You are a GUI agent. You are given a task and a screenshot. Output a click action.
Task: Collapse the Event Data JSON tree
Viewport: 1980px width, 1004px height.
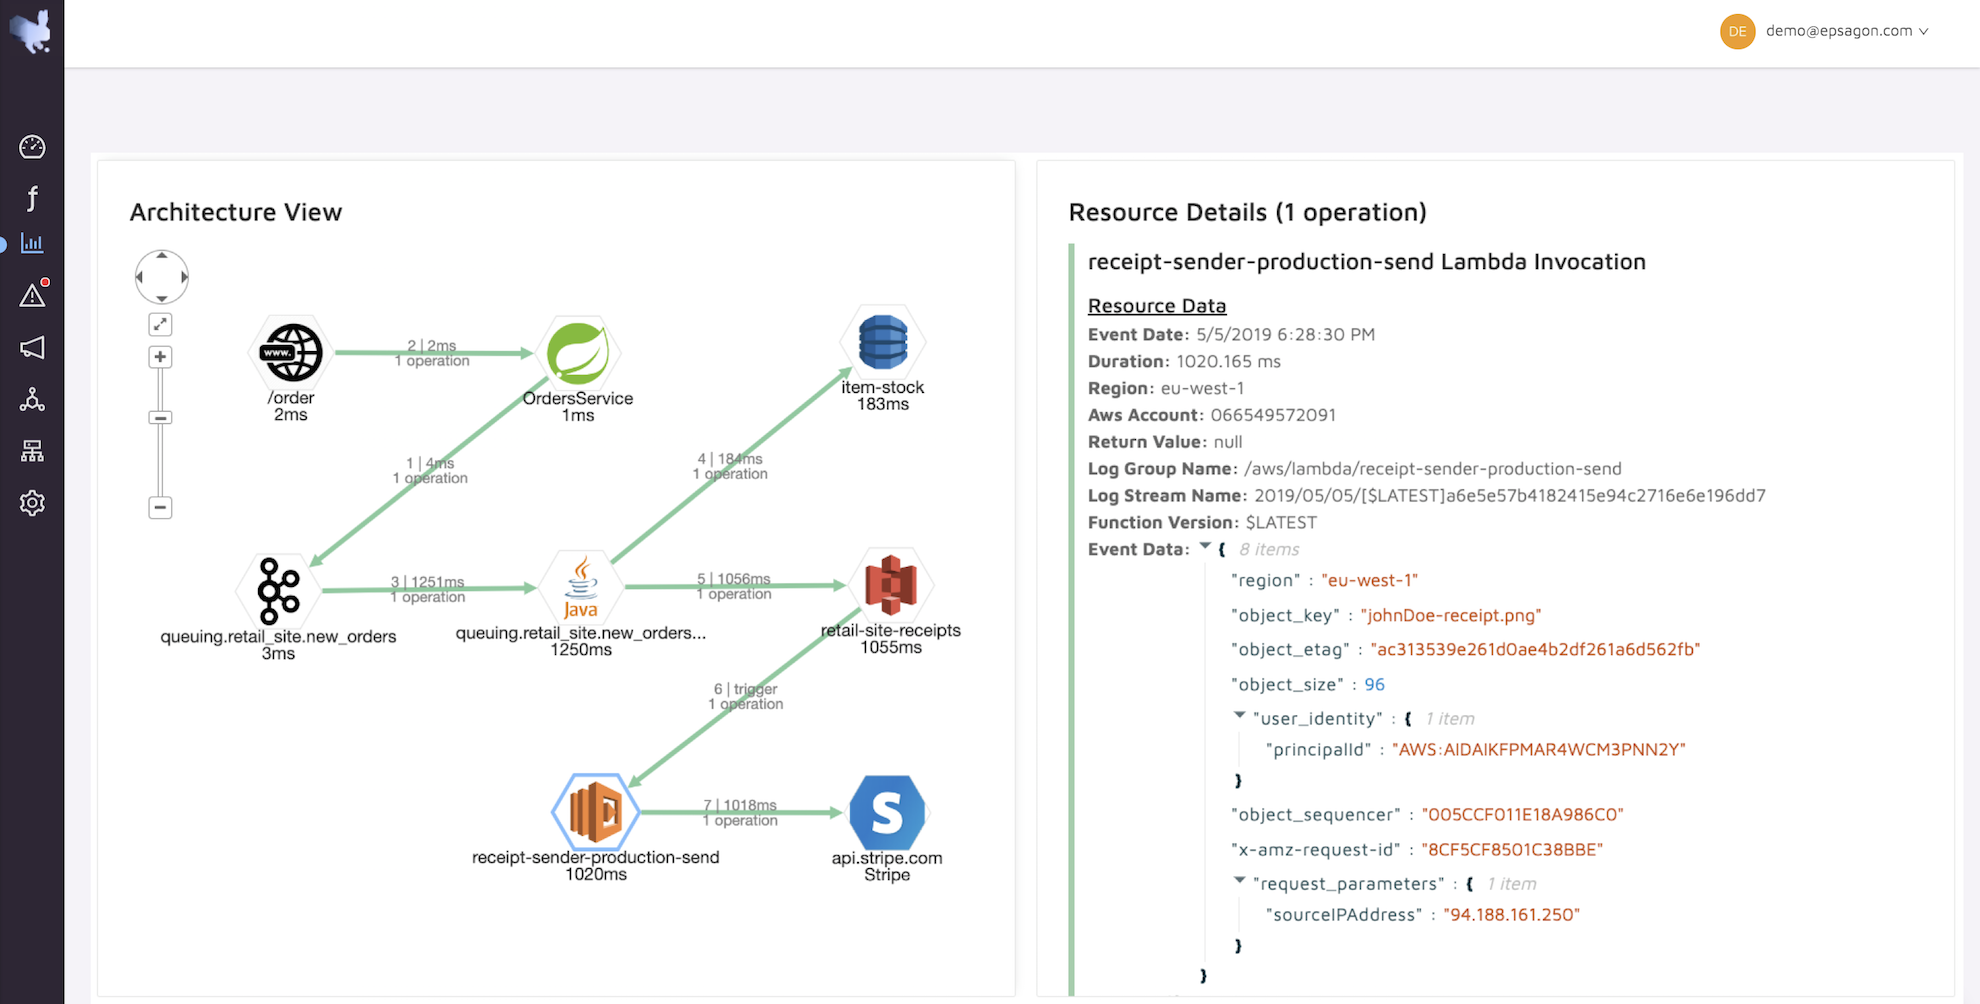pos(1205,547)
